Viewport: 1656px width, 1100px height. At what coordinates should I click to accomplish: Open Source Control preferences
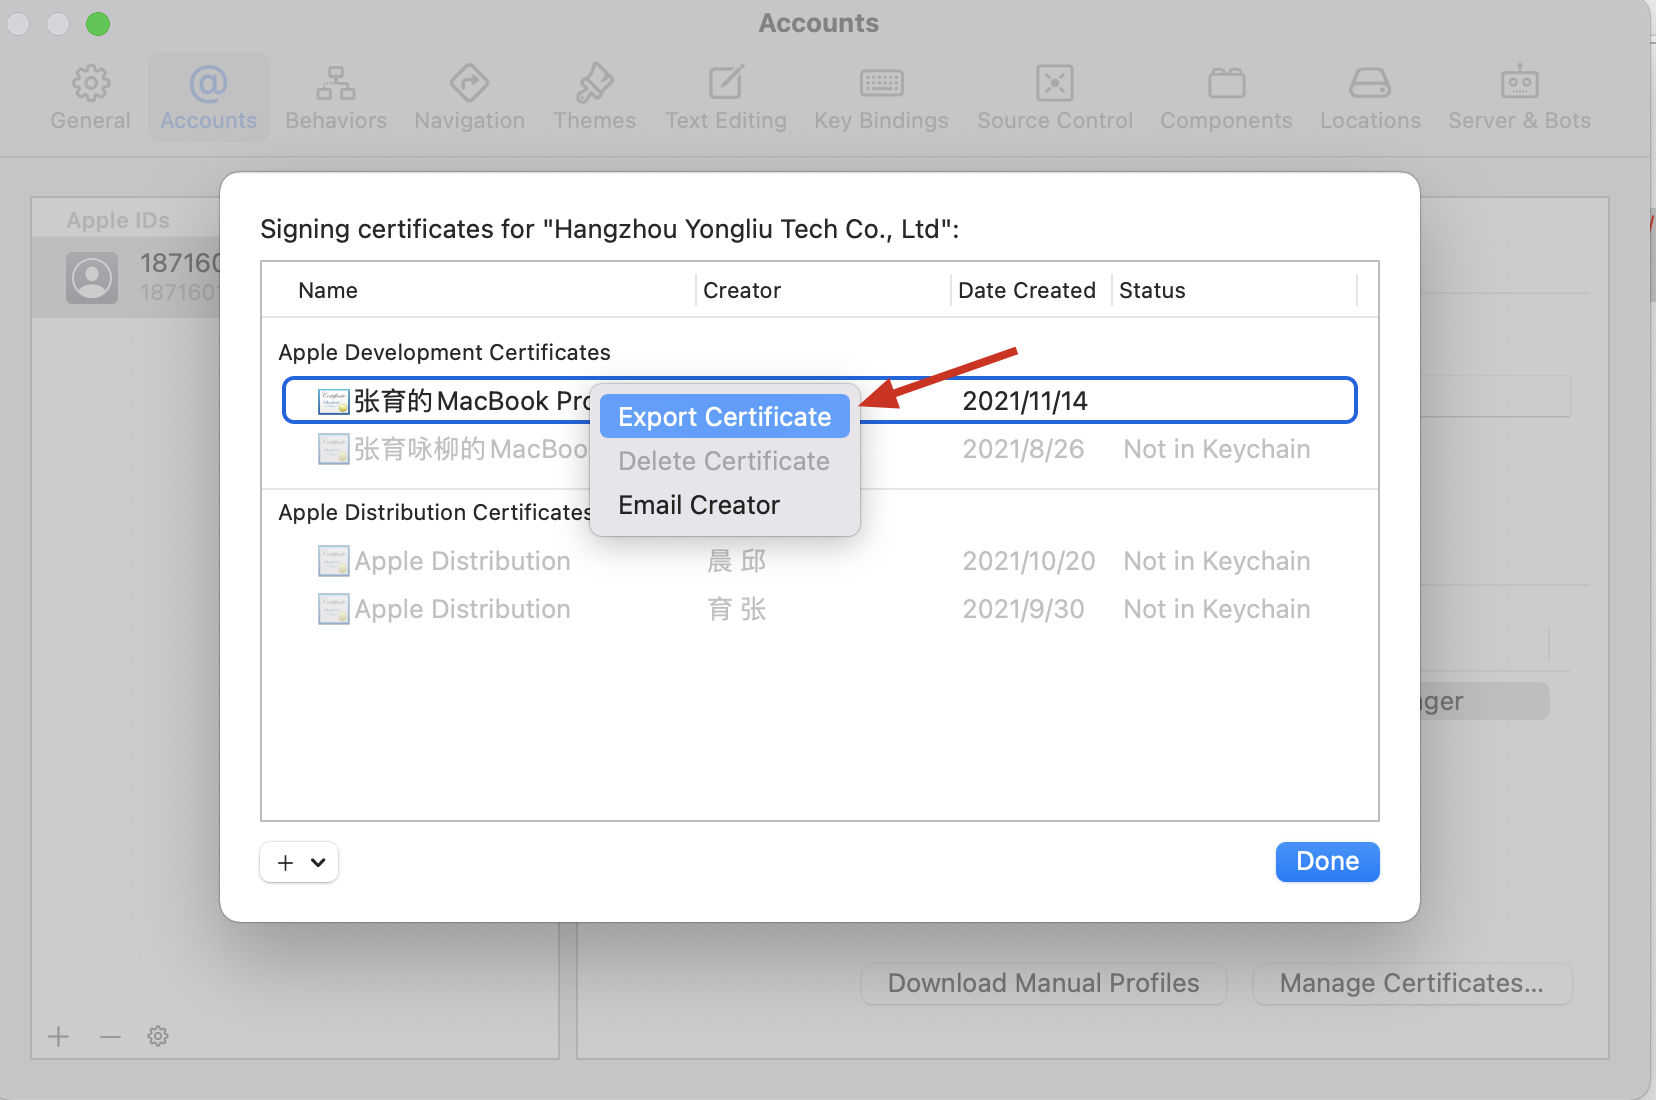pos(1055,98)
